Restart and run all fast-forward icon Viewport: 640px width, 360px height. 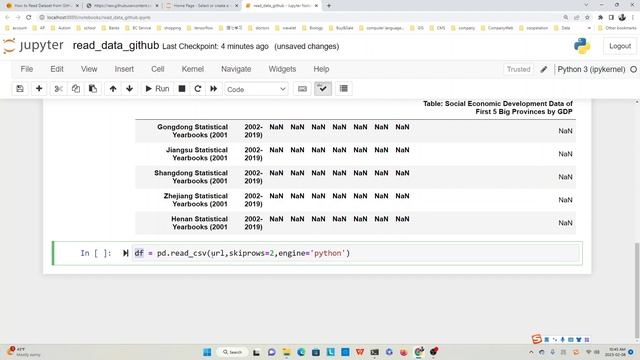(213, 89)
